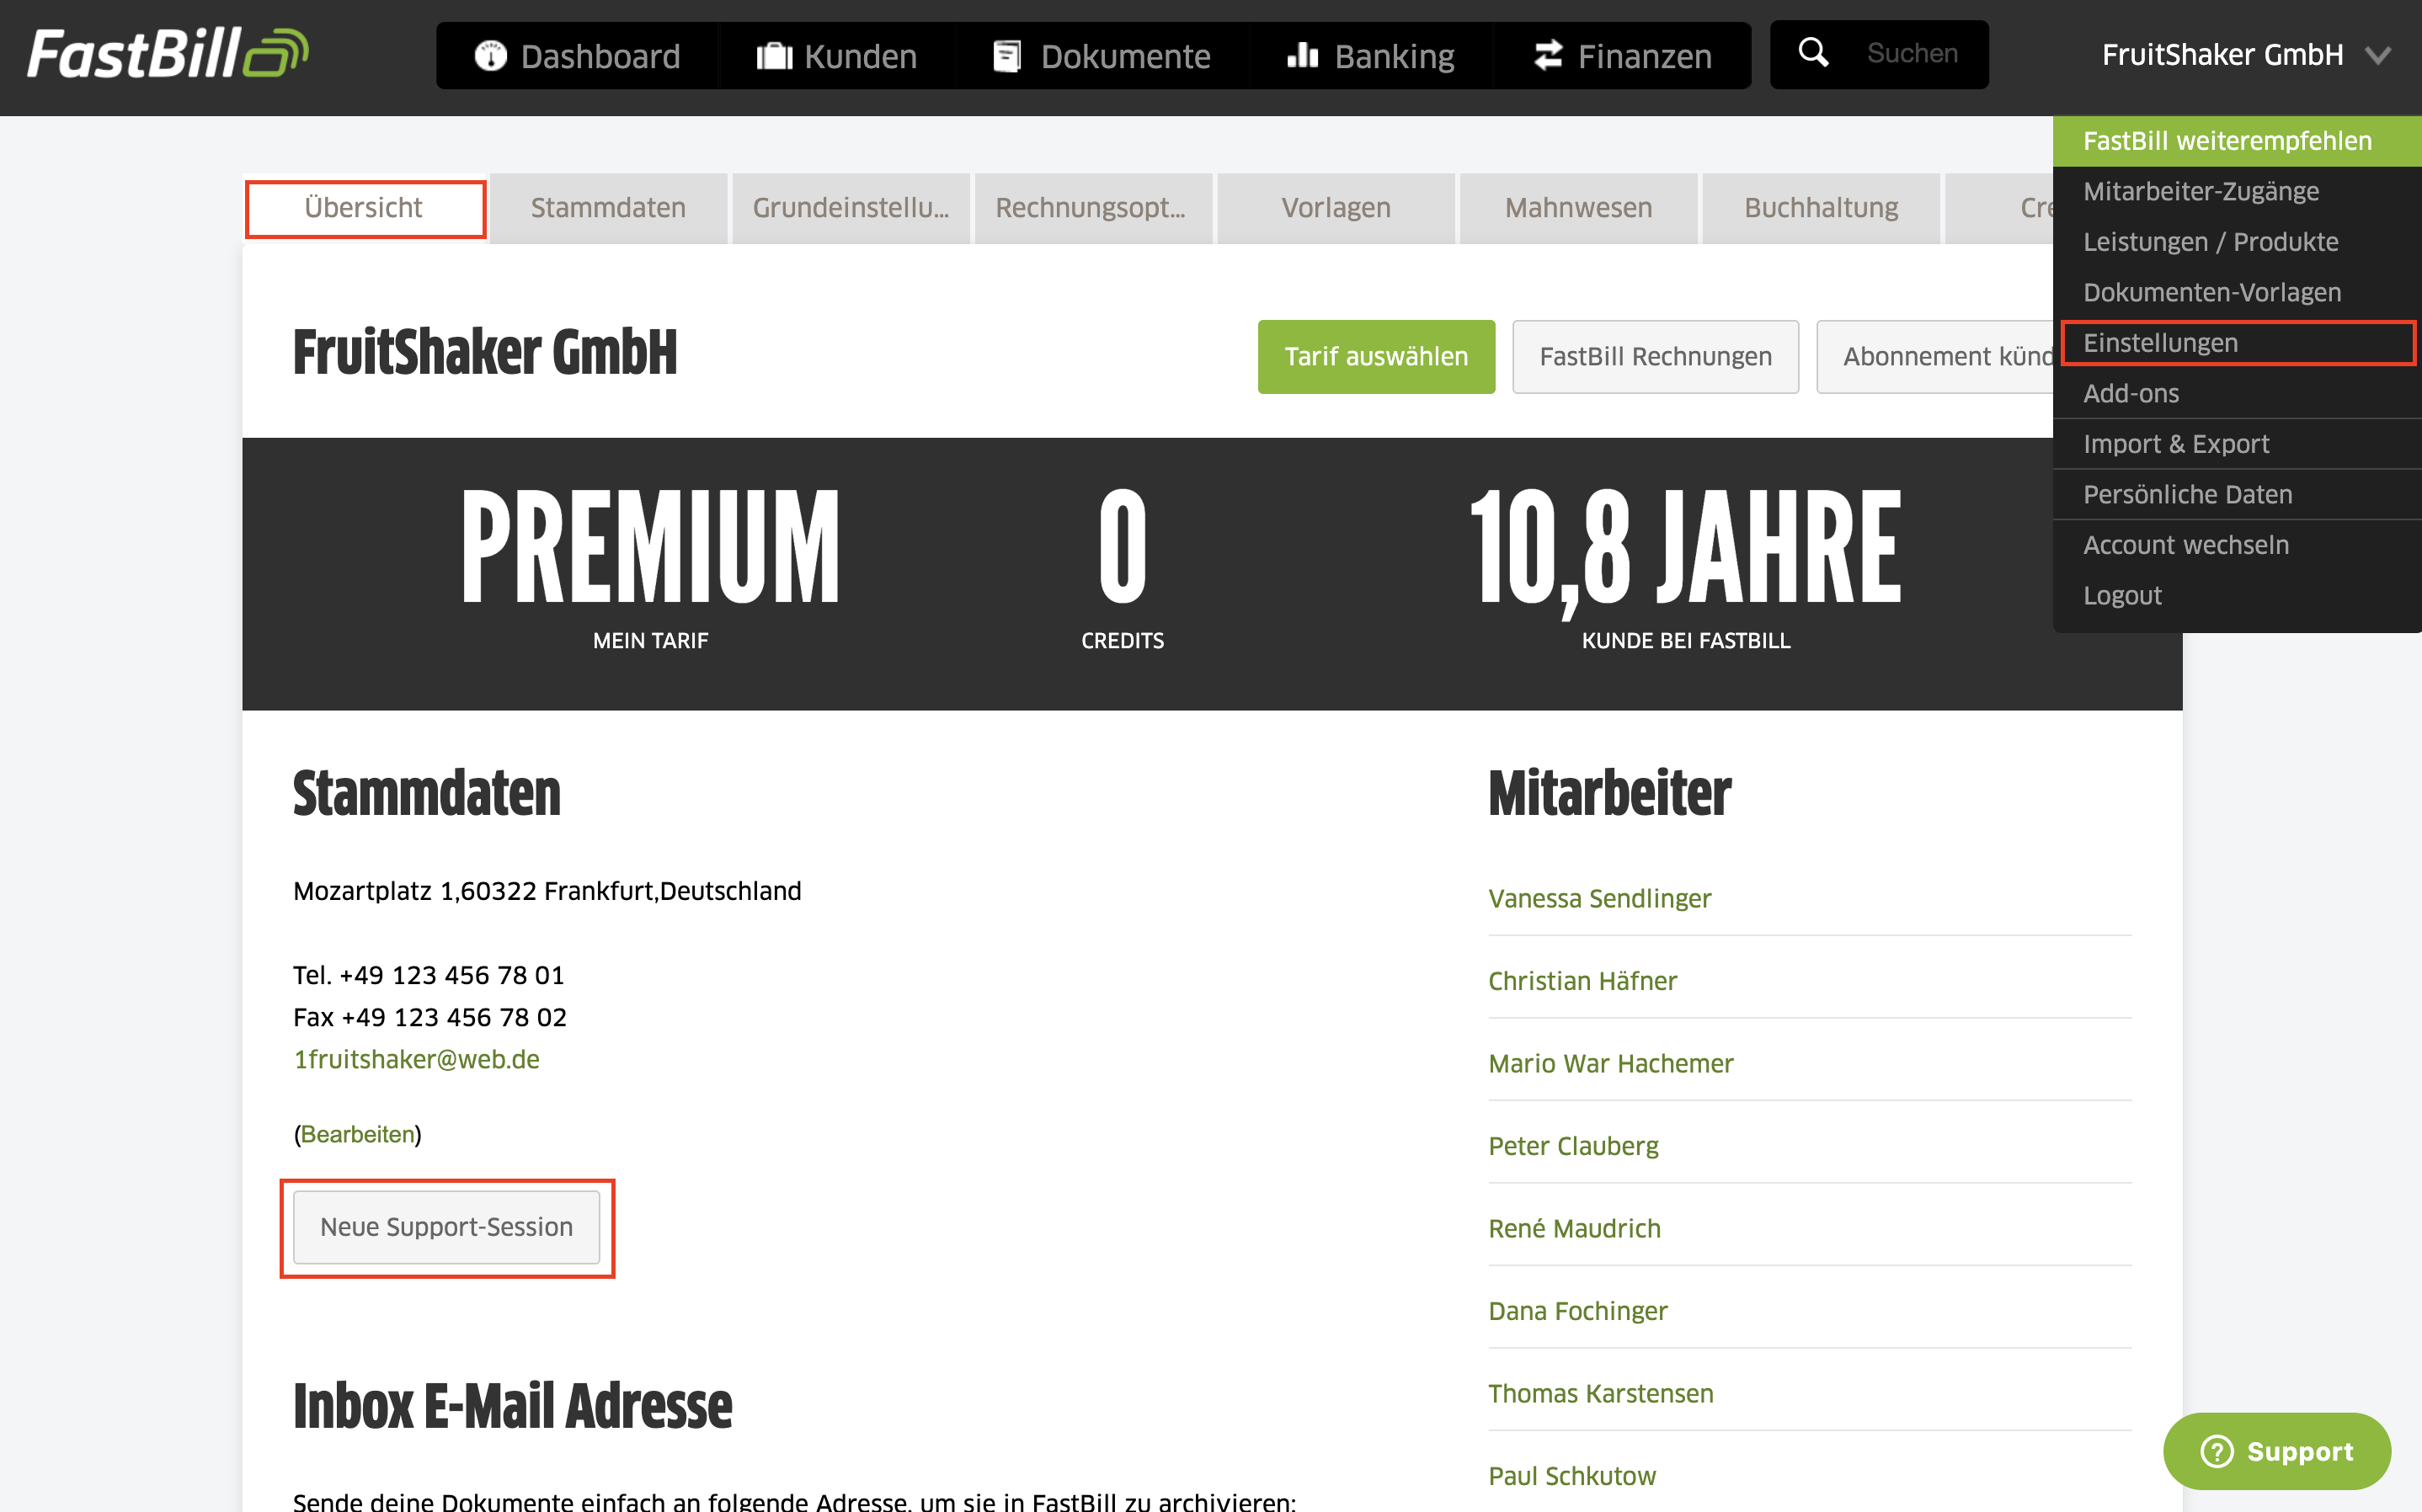Screen dimensions: 2422x1512
Task: Click the magnifying glass search icon
Action: coord(1813,52)
